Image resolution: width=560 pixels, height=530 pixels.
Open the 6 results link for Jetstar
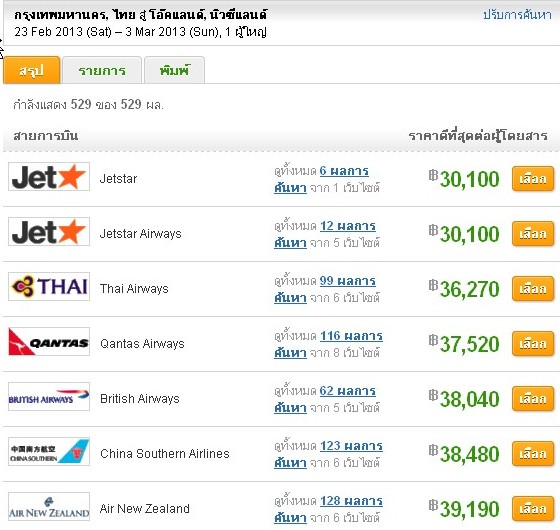tap(344, 171)
